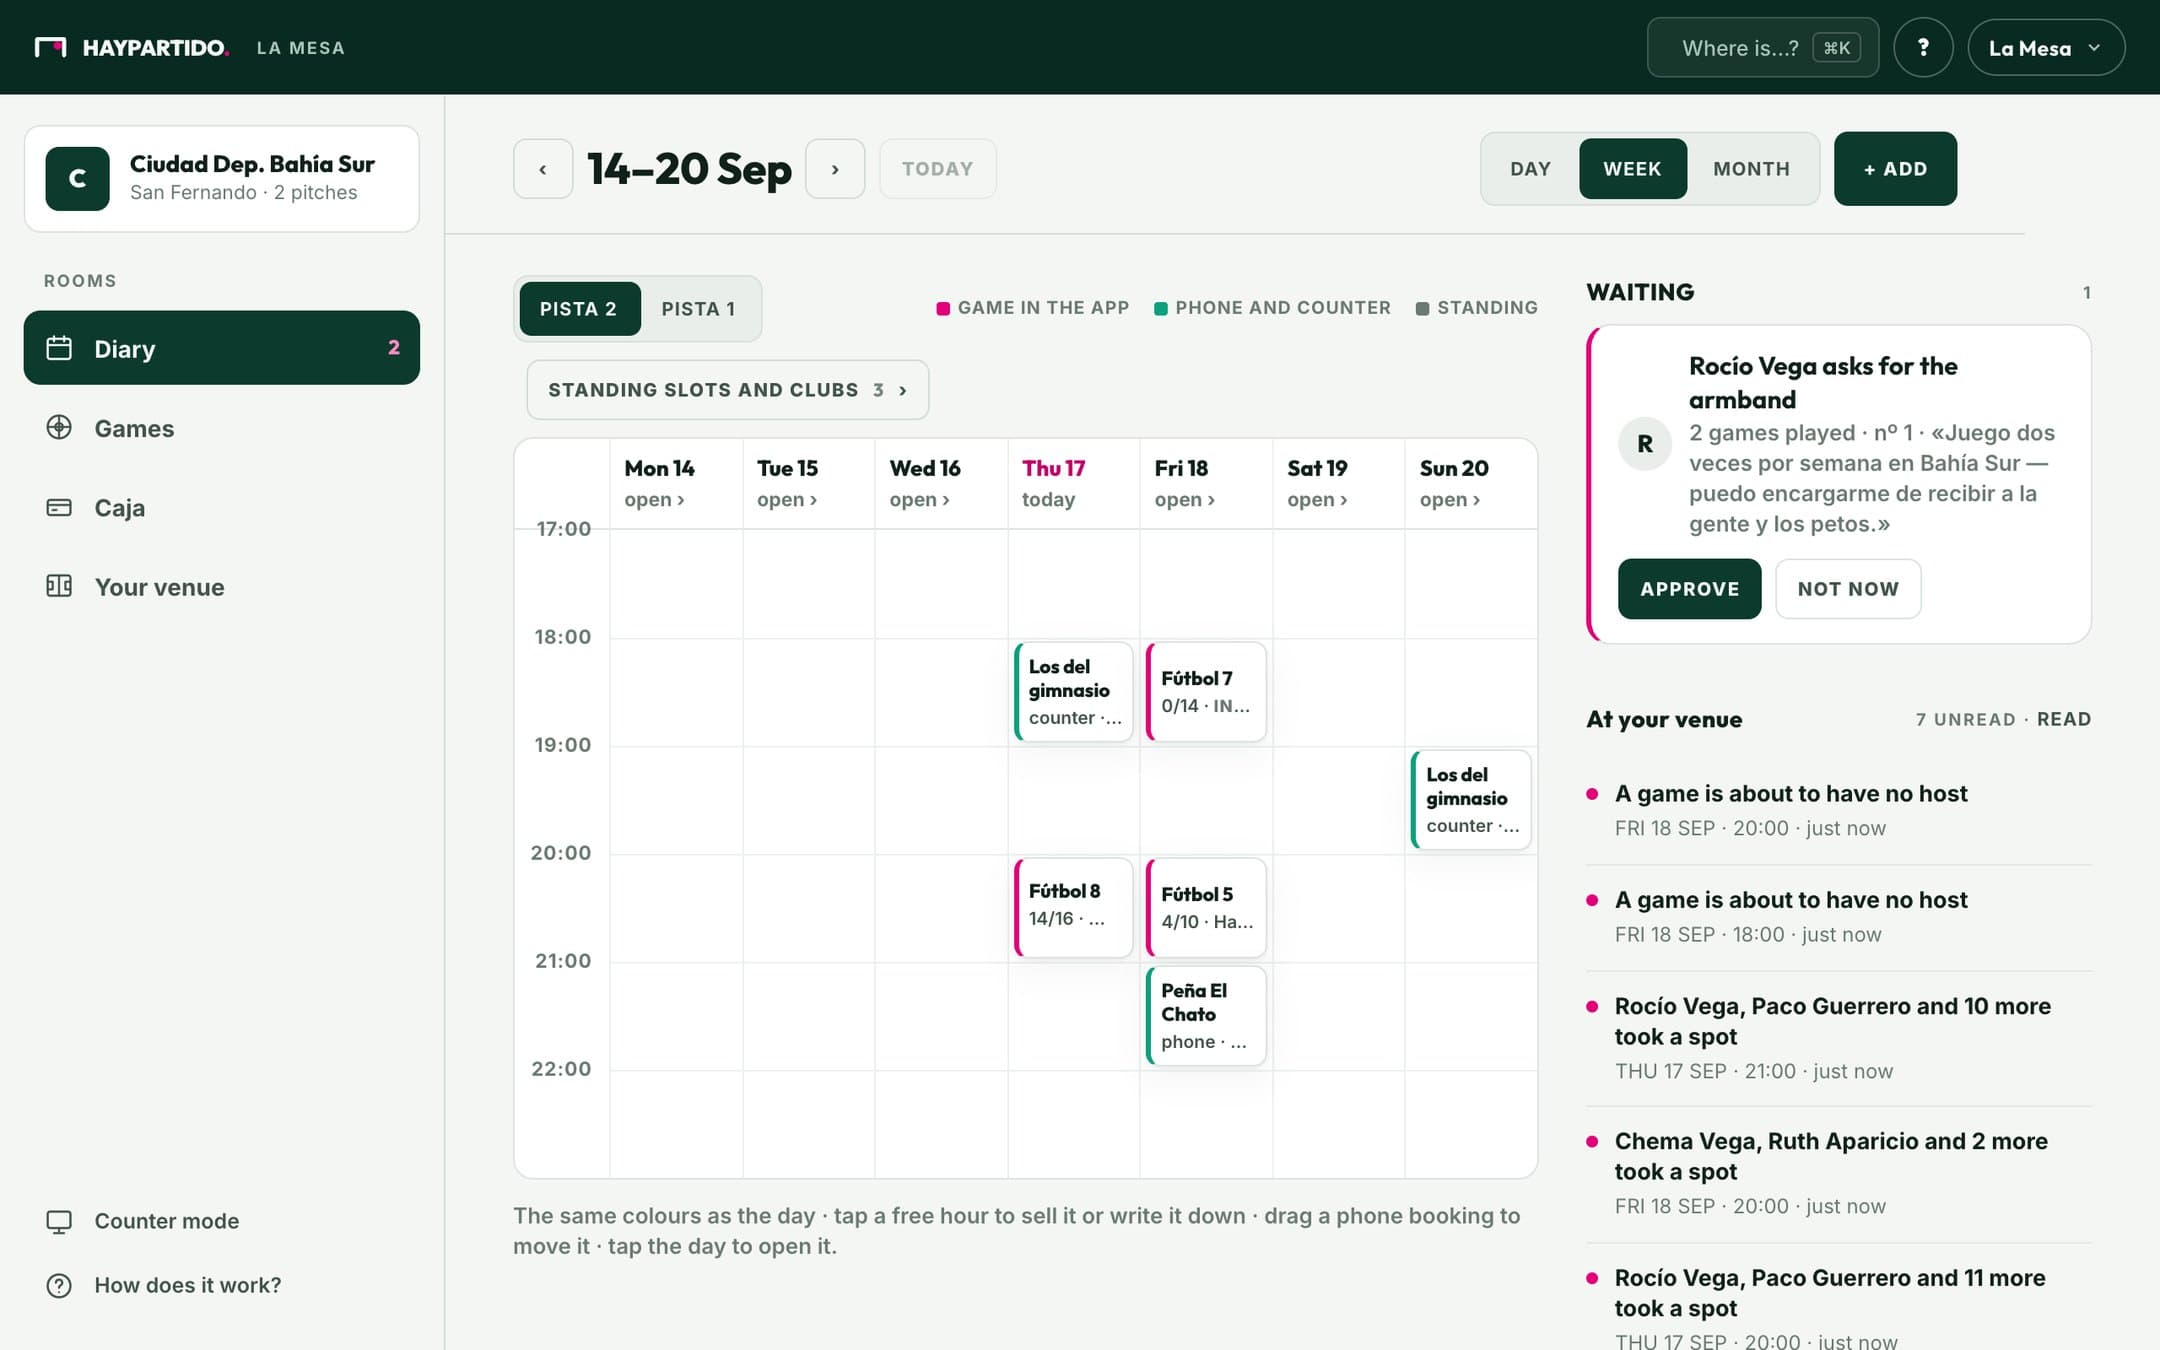Click Rocío Vega's R avatar
The width and height of the screenshot is (2160, 1350).
point(1645,444)
